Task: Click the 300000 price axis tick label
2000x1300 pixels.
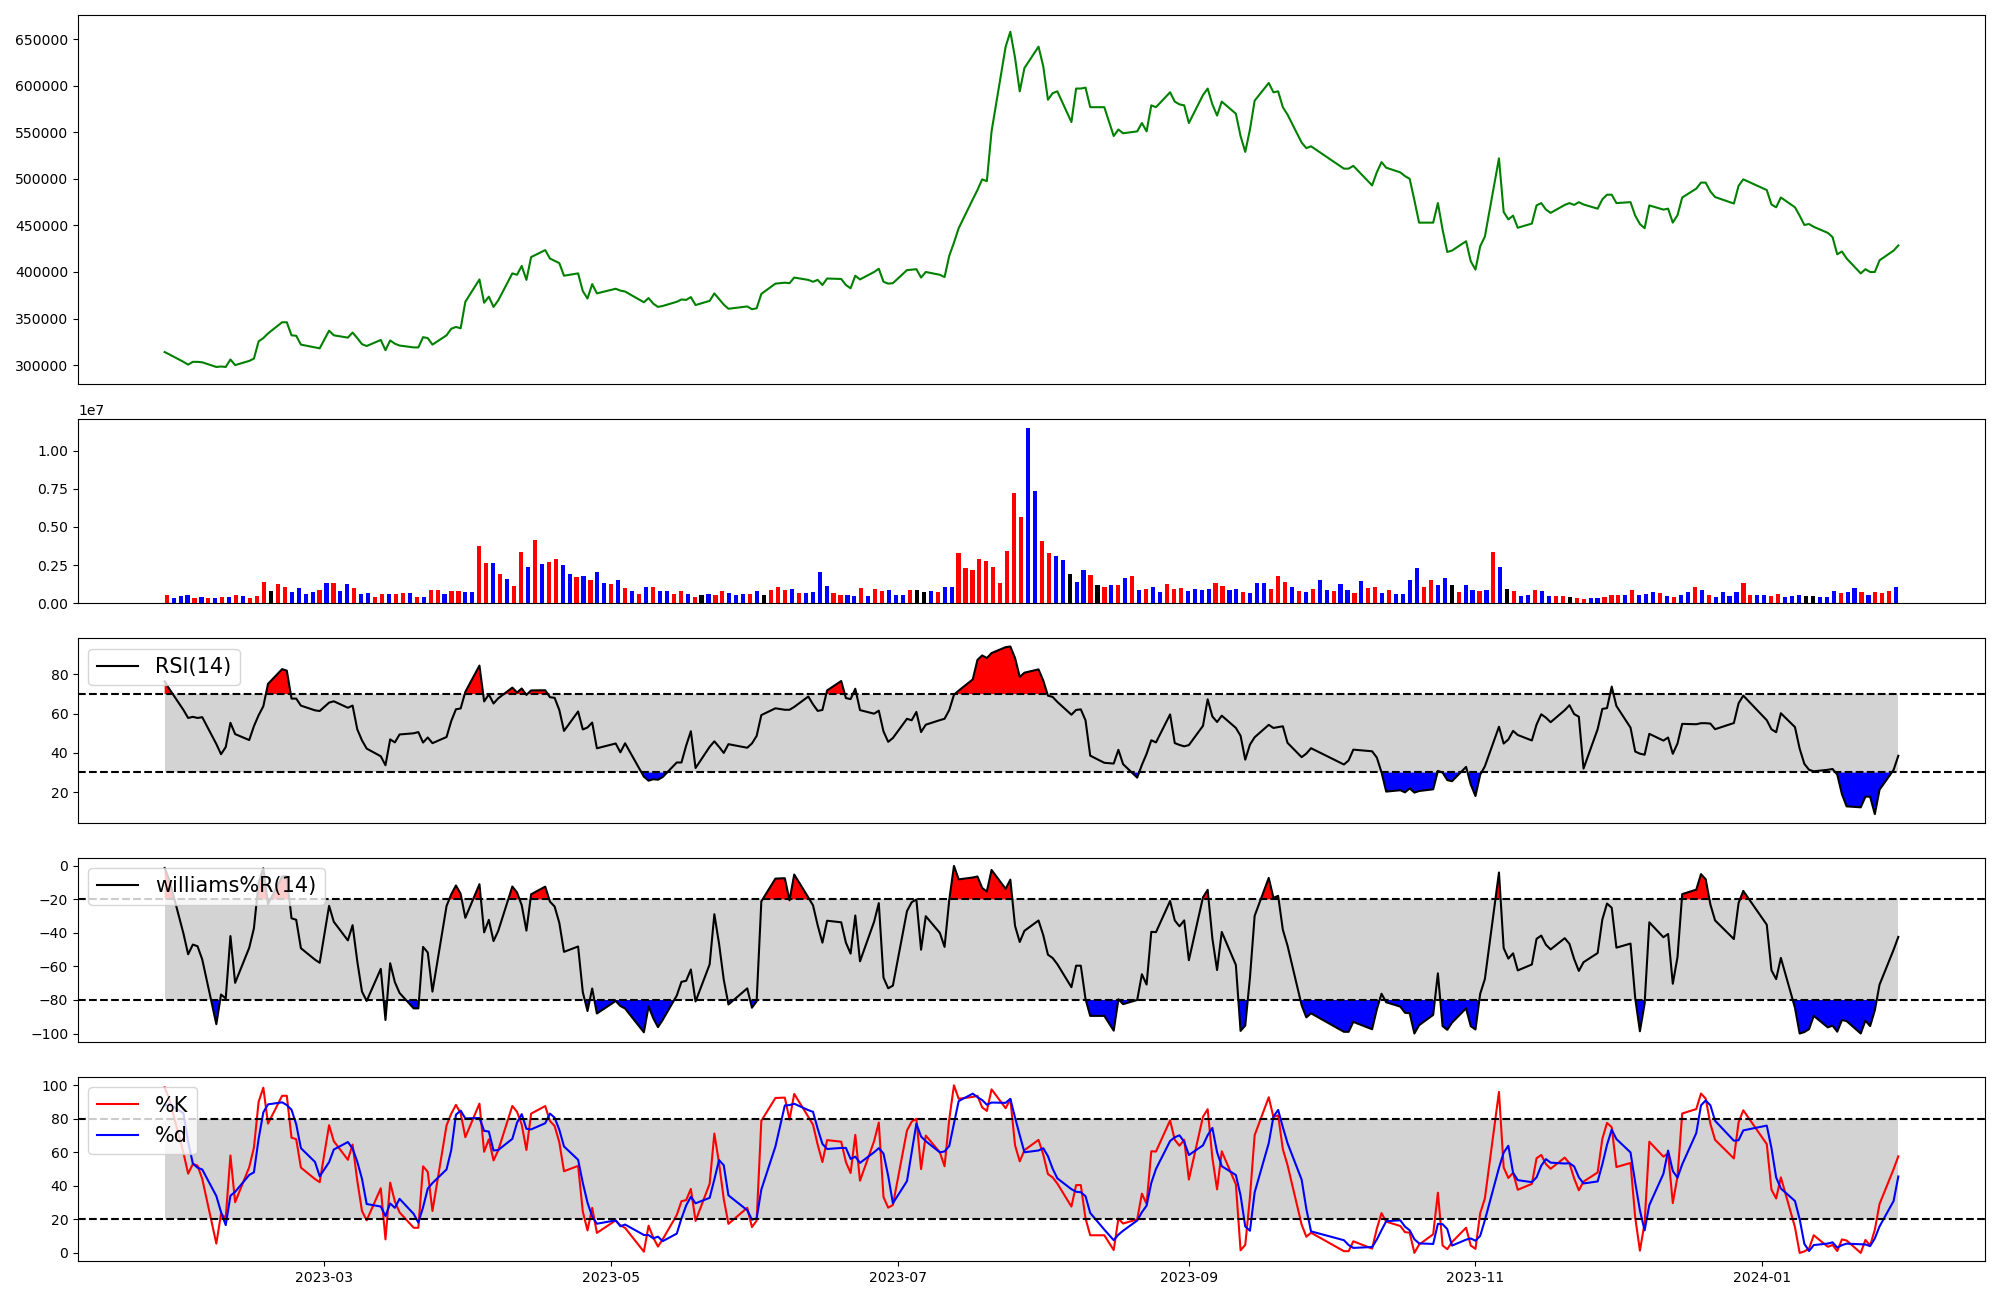Action: pos(41,366)
